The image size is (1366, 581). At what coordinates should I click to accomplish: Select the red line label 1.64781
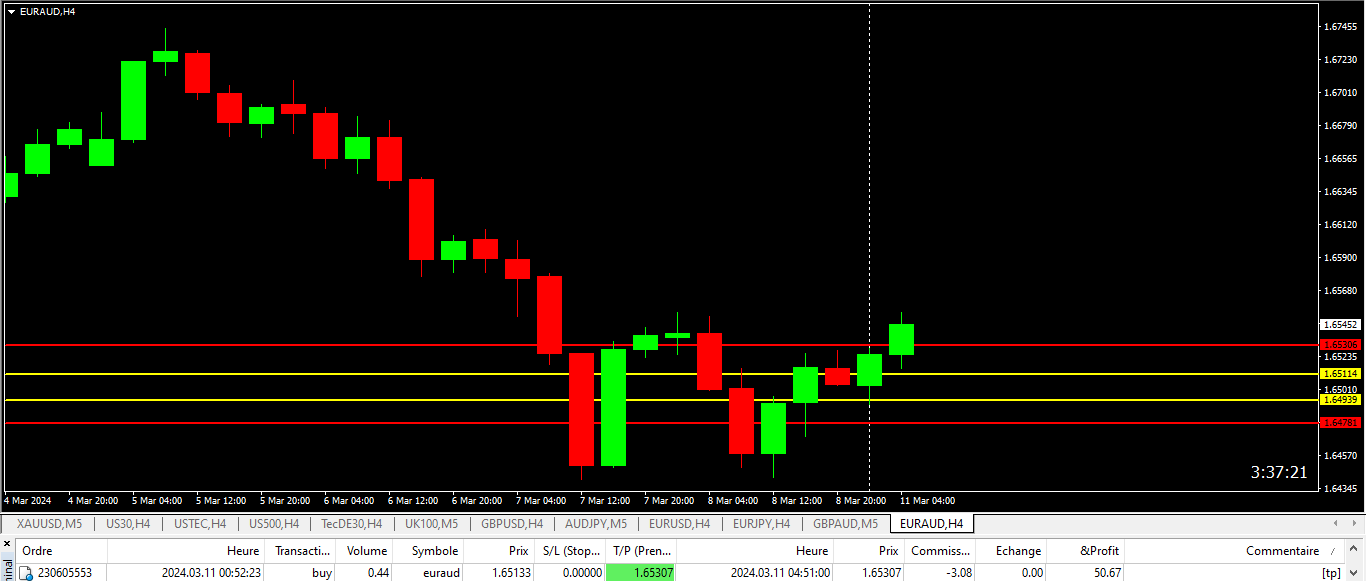click(x=1340, y=422)
